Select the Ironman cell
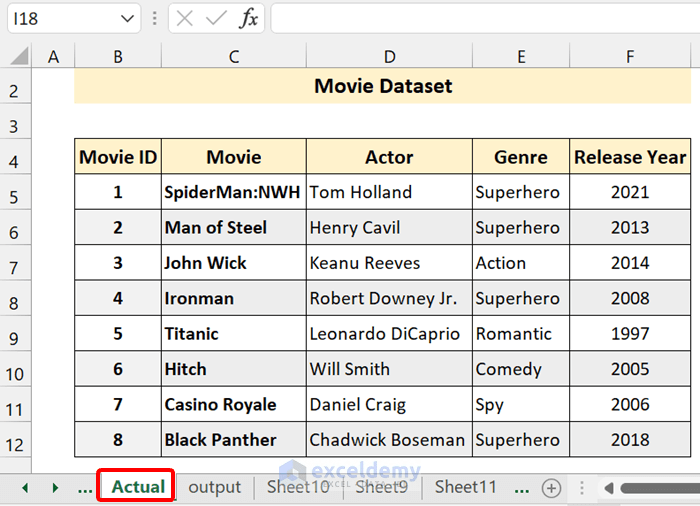The width and height of the screenshot is (700, 506). (x=234, y=298)
